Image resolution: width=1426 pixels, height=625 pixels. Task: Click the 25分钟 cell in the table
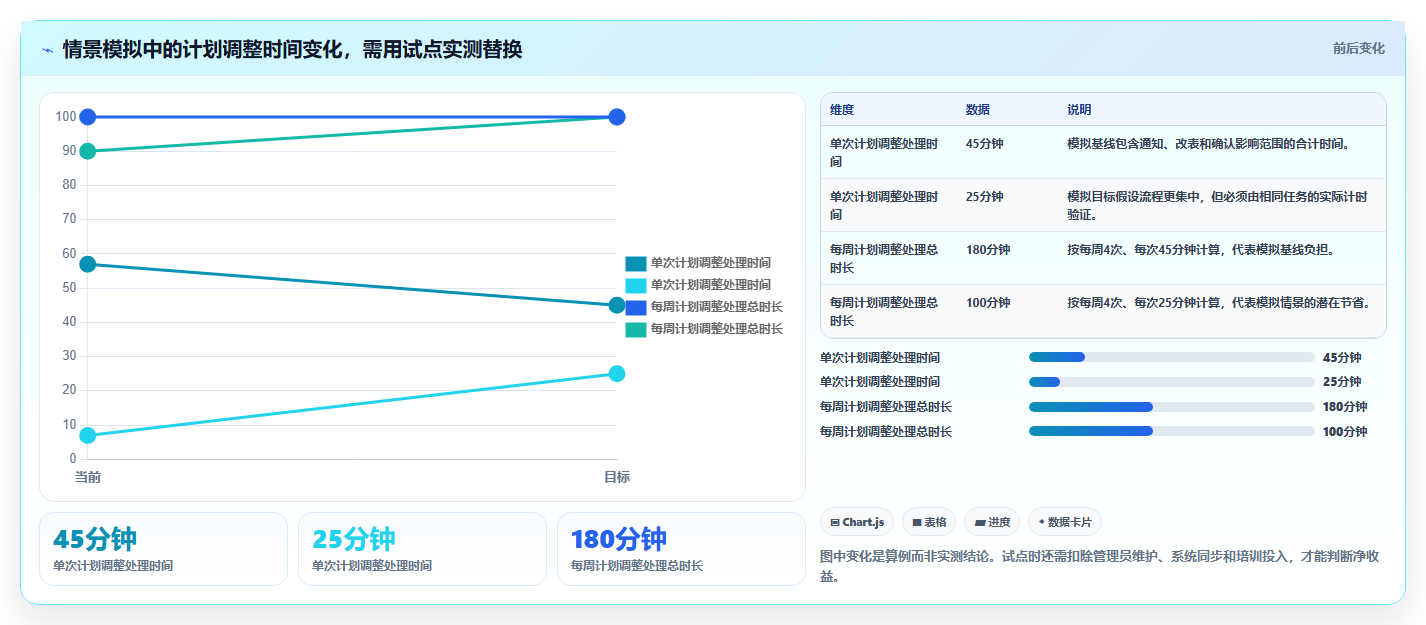[985, 196]
